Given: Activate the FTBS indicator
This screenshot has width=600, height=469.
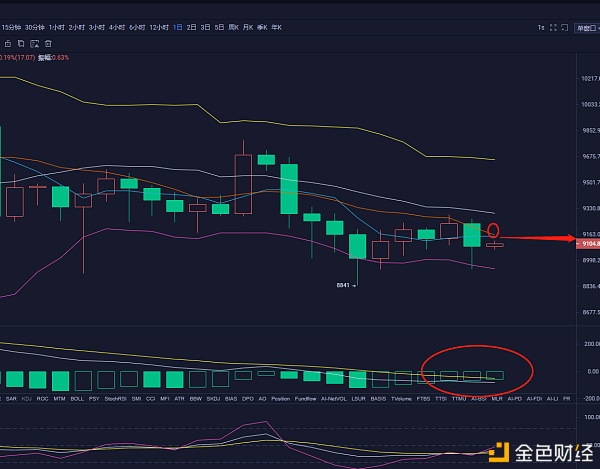Looking at the screenshot, I should [x=423, y=399].
